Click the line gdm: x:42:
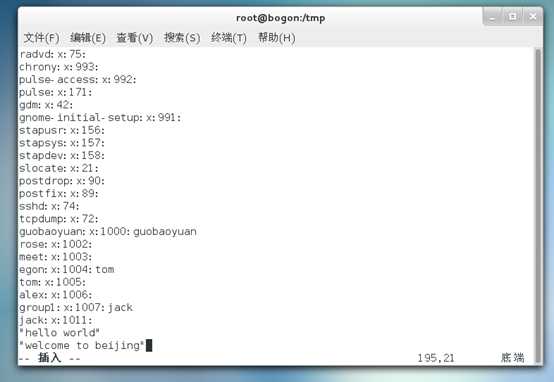554x382 pixels. coord(46,105)
